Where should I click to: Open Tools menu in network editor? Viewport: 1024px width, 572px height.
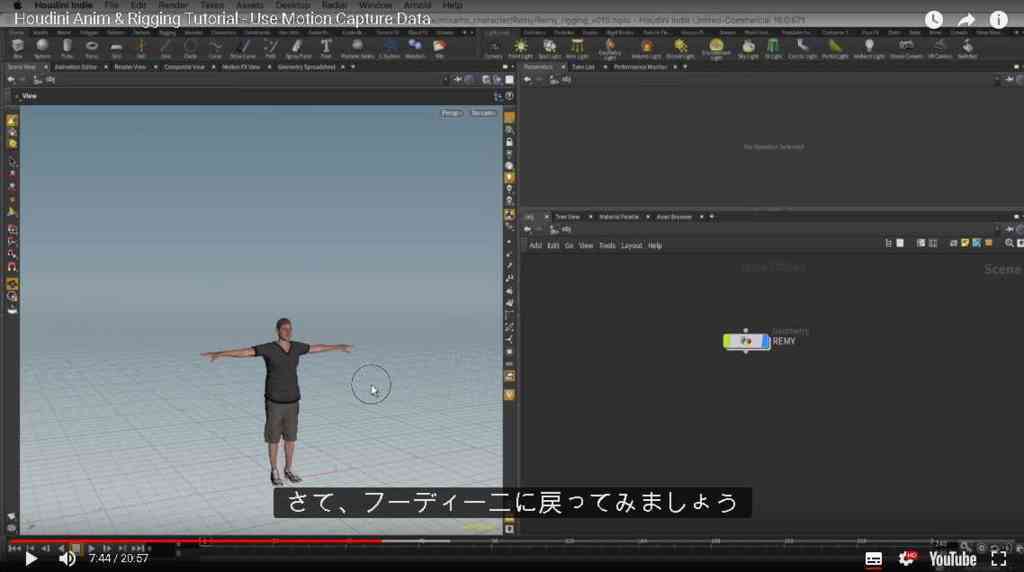607,246
